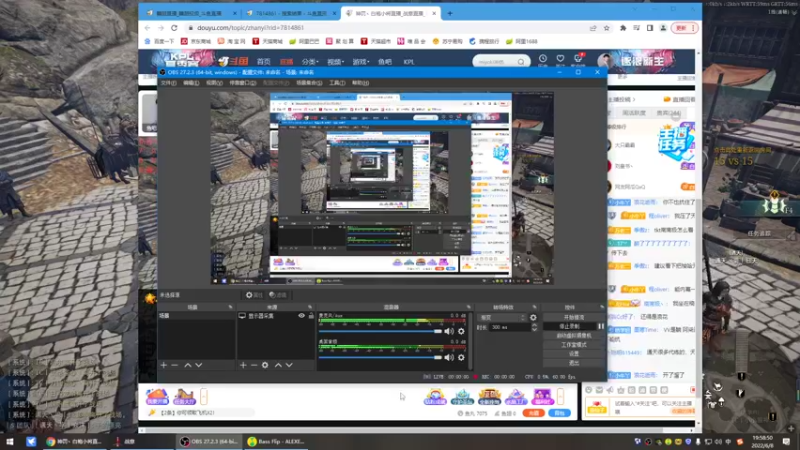The width and height of the screenshot is (800, 450).
Task: Start the virtual camera in OBS
Action: [x=574, y=336]
